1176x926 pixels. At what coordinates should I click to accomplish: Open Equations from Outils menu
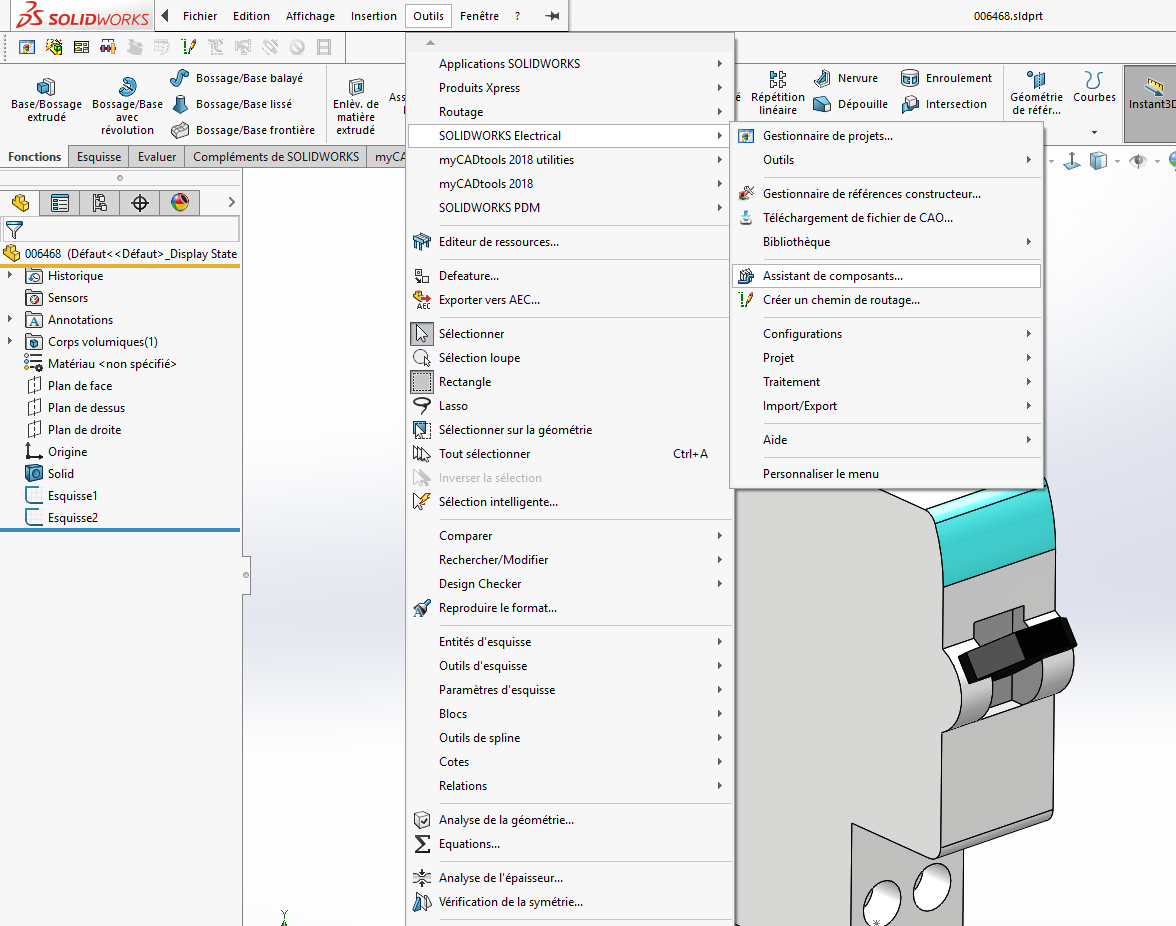tap(570, 844)
